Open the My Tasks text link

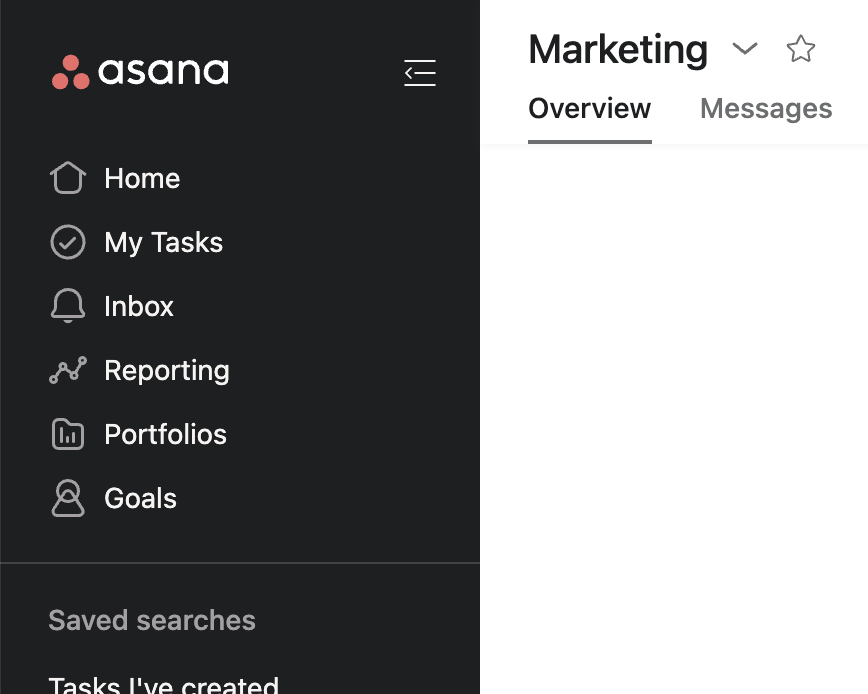pyautogui.click(x=164, y=243)
